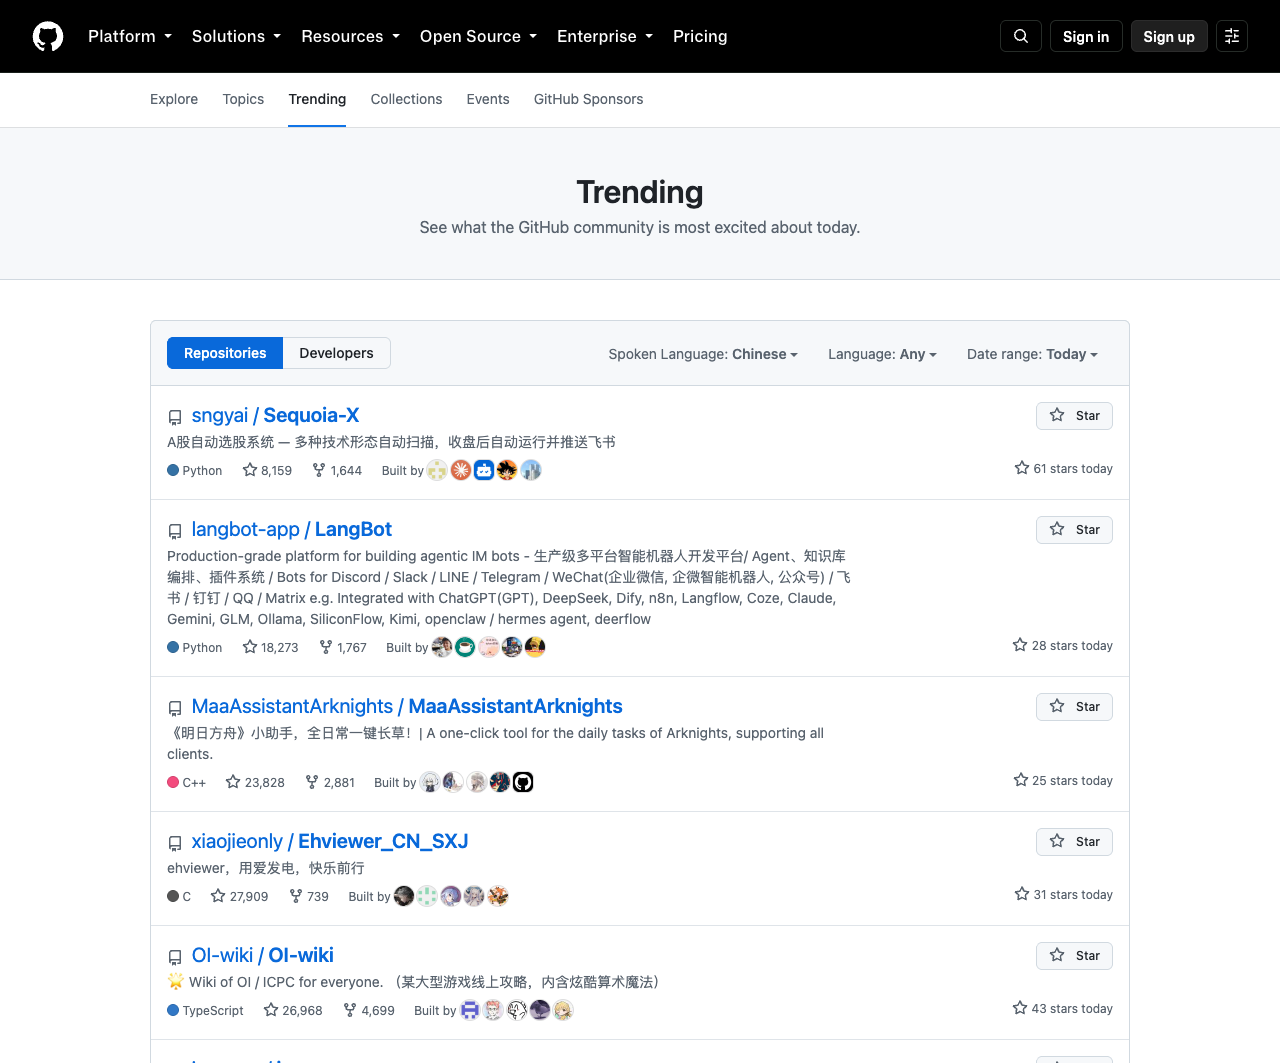Open the Events tab

(x=488, y=99)
